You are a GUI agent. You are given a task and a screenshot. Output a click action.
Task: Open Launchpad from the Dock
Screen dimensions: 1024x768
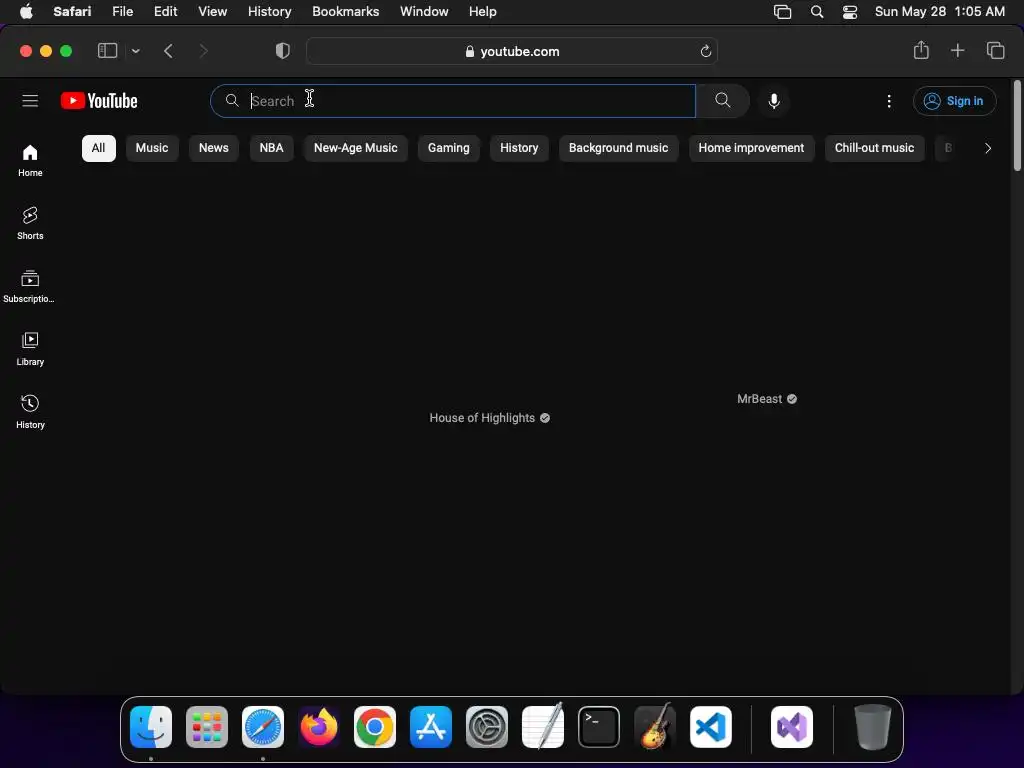coord(207,727)
